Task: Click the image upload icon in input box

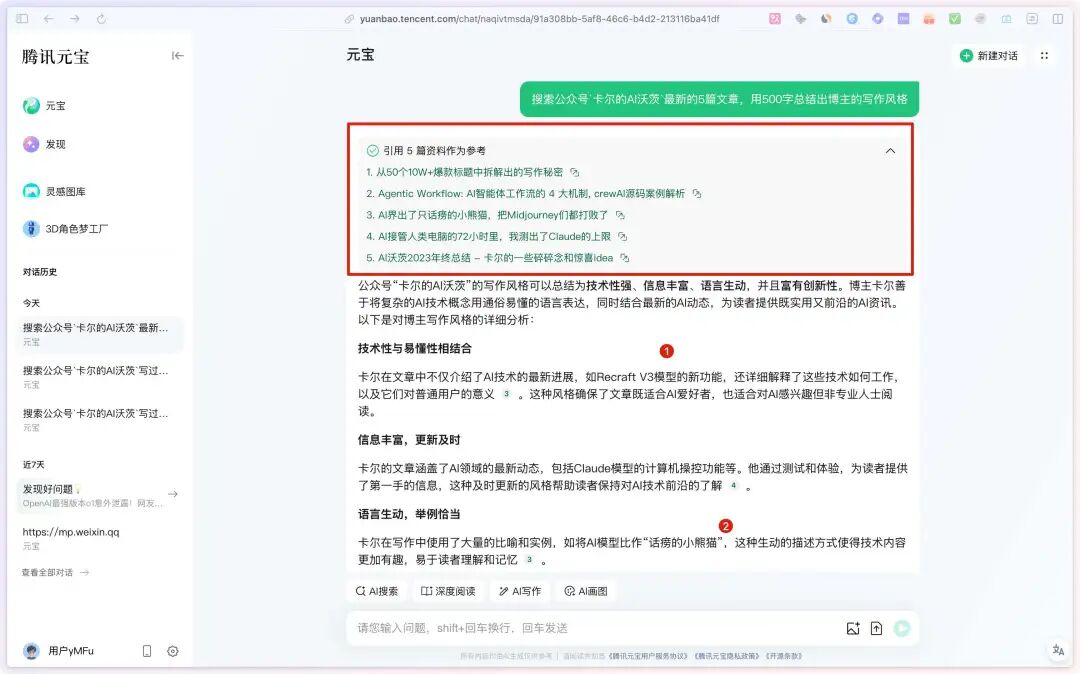Action: point(853,628)
